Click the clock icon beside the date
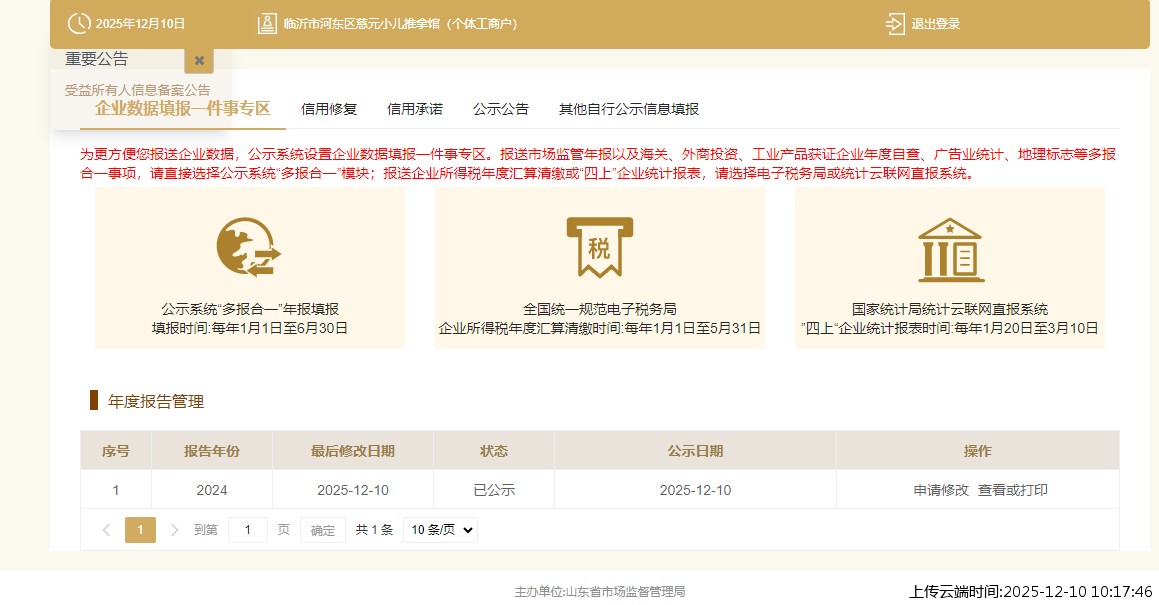 pyautogui.click(x=78, y=23)
